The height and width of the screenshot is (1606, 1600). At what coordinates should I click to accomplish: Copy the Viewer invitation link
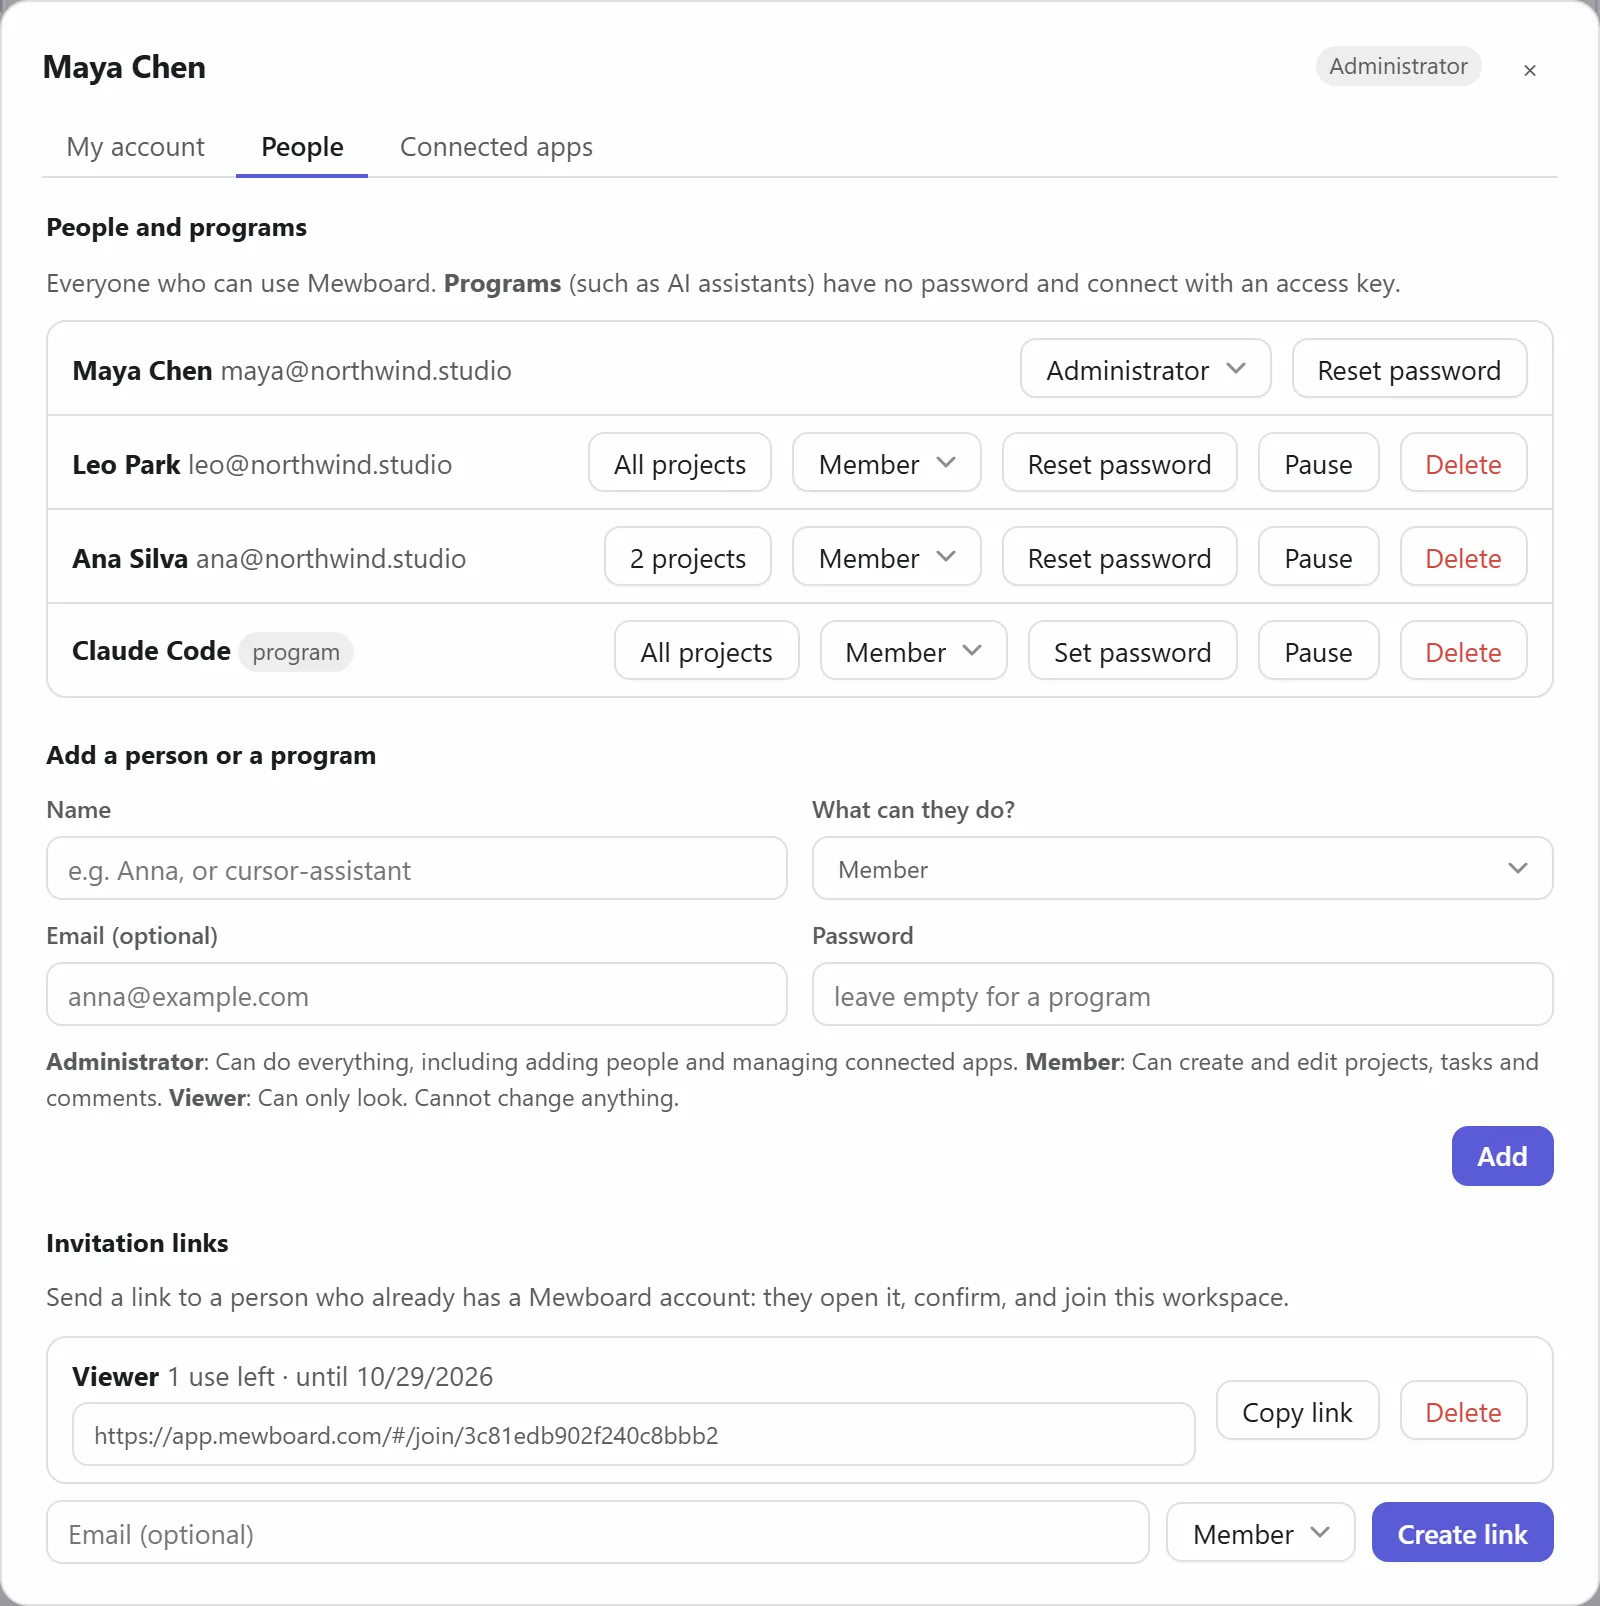tap(1297, 1411)
